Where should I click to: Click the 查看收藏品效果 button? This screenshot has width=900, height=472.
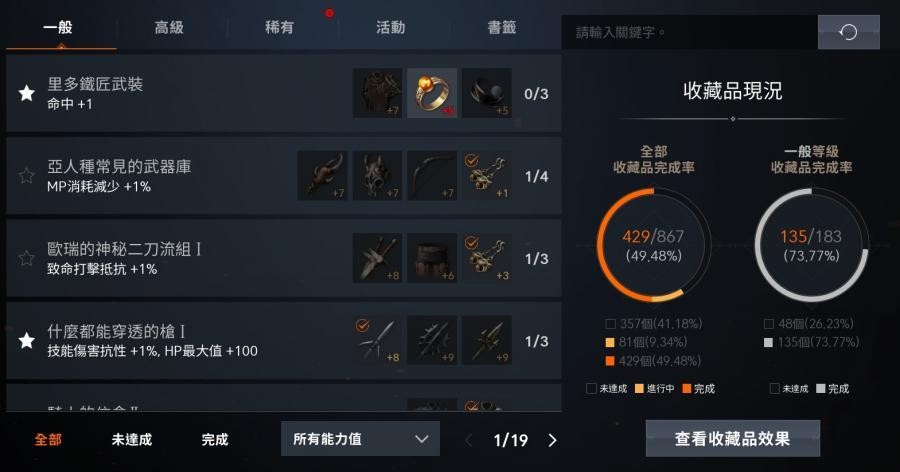[732, 439]
